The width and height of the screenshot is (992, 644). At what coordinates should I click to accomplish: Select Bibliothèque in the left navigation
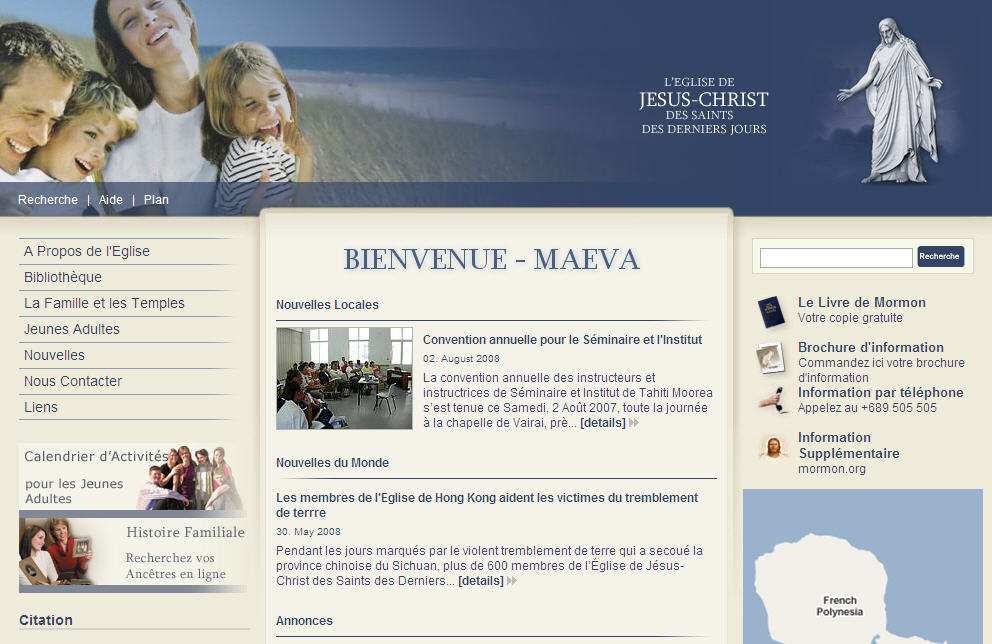click(63, 277)
